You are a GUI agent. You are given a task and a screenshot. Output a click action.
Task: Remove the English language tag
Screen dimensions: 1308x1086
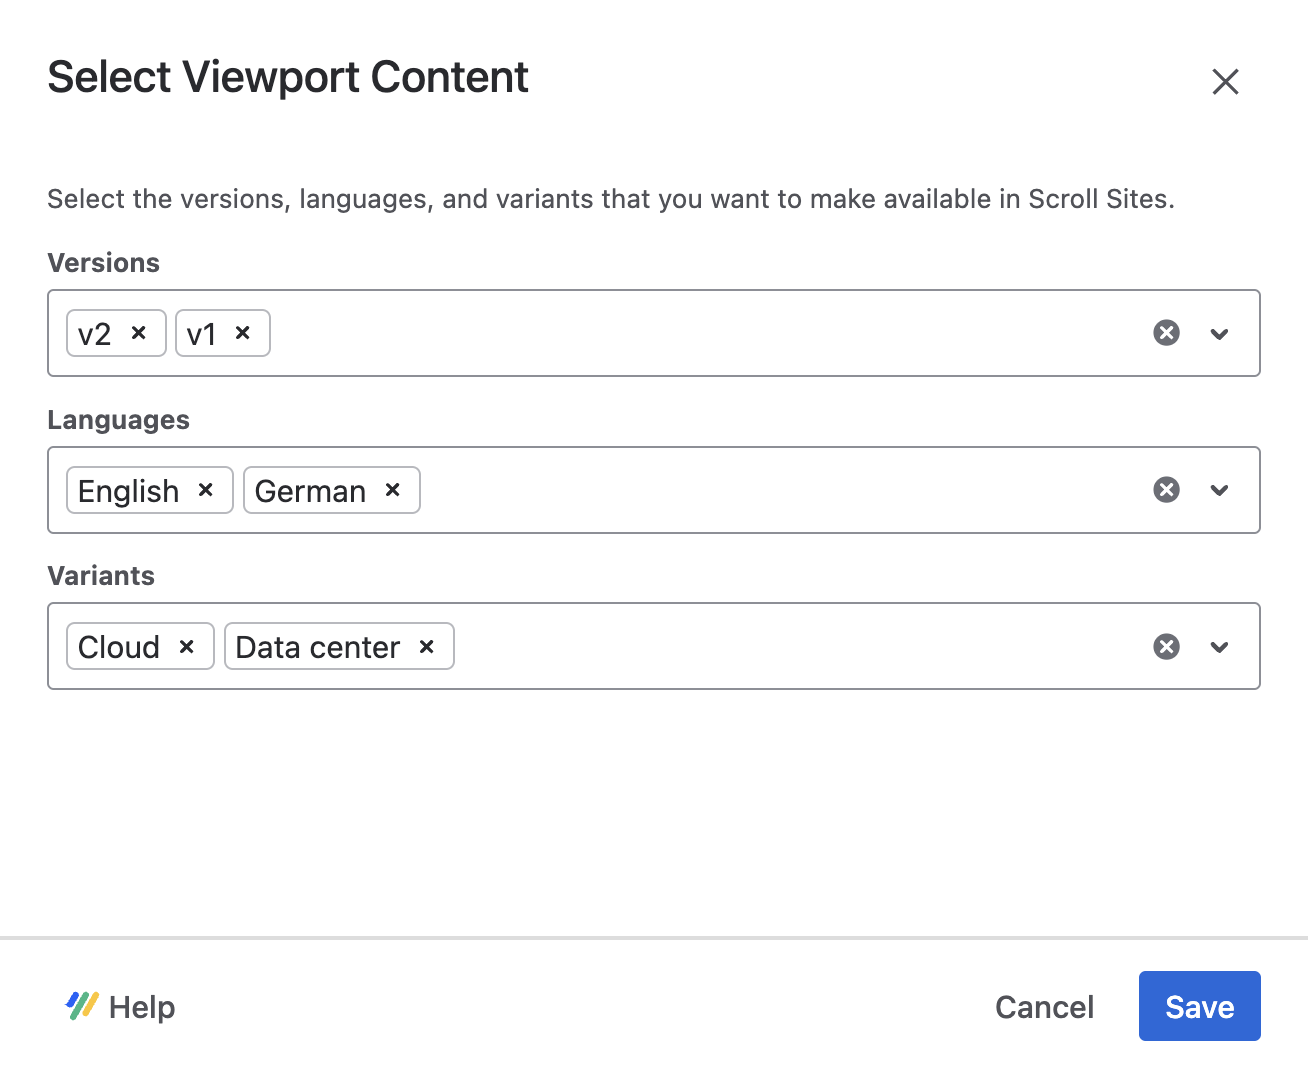206,490
